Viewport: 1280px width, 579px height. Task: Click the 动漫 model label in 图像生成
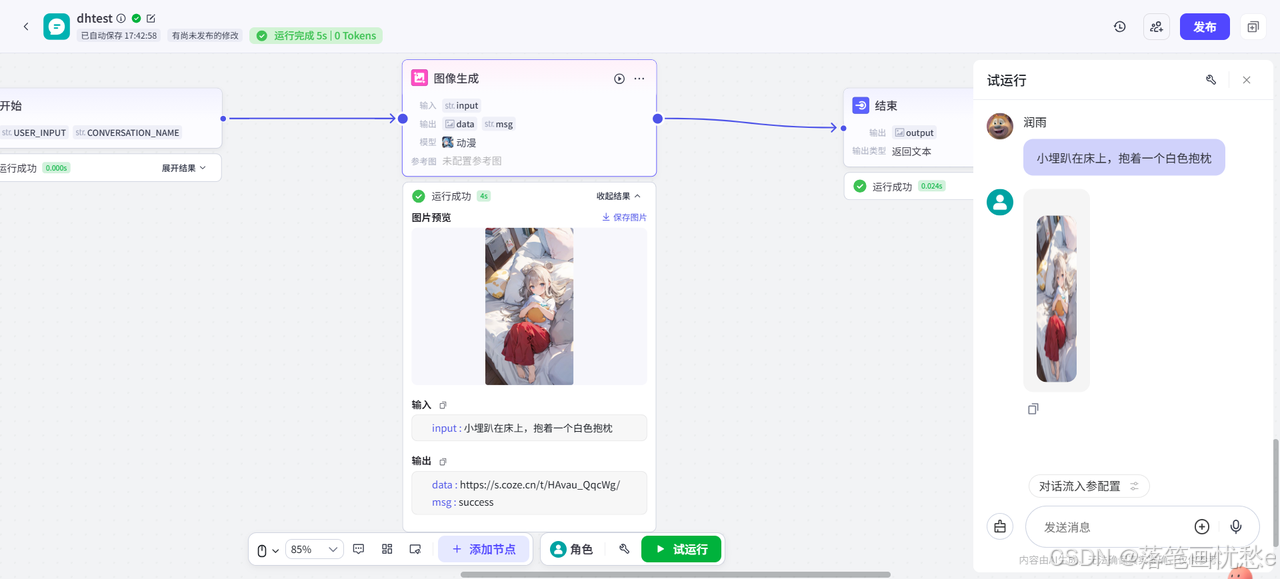460,143
